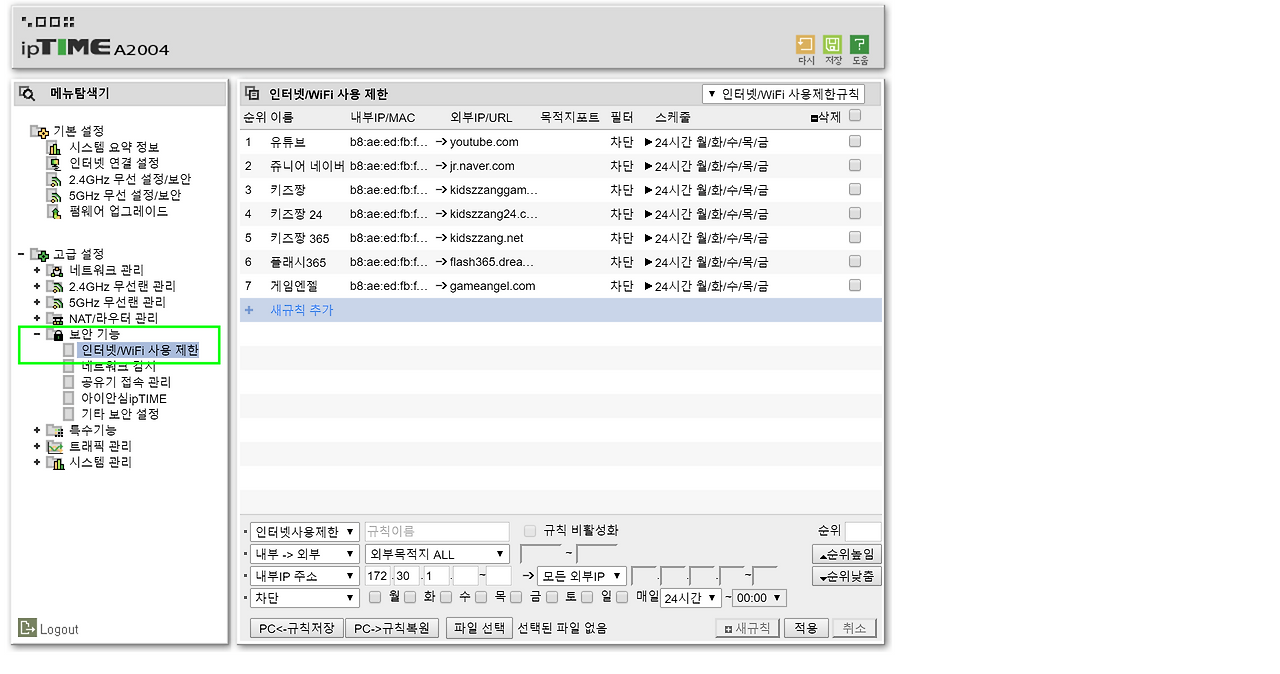This screenshot has width=1280, height=674.
Task: Enable the 규칙 비활성화 checkbox
Action: click(530, 531)
